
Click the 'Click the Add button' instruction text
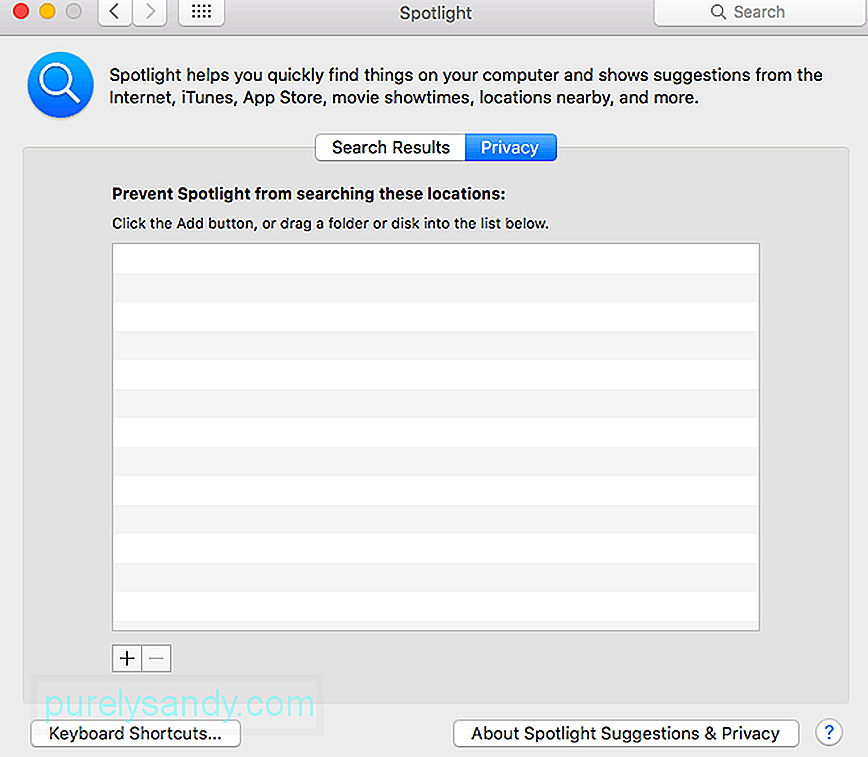(330, 223)
